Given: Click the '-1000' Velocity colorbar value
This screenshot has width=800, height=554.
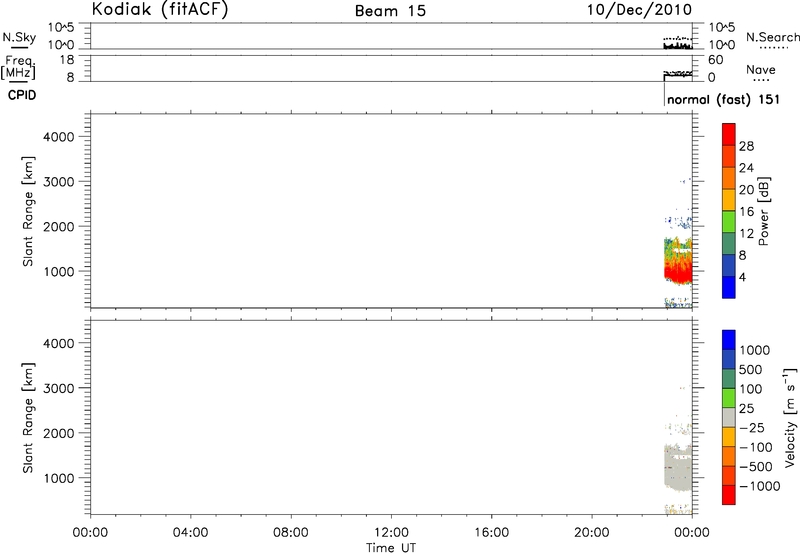Looking at the screenshot, I should coord(759,486).
